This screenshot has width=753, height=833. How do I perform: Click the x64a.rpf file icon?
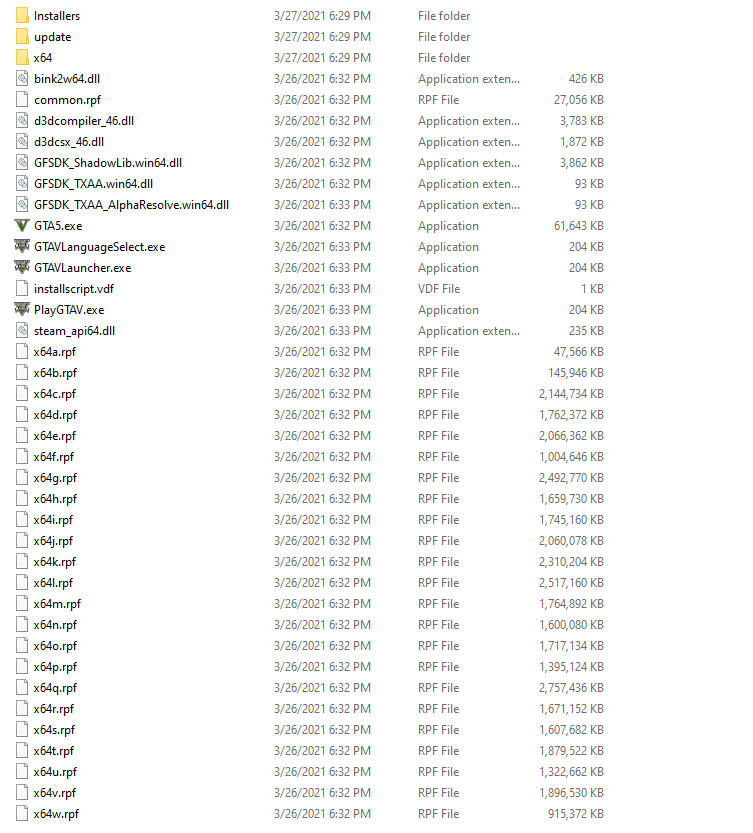(x=22, y=351)
